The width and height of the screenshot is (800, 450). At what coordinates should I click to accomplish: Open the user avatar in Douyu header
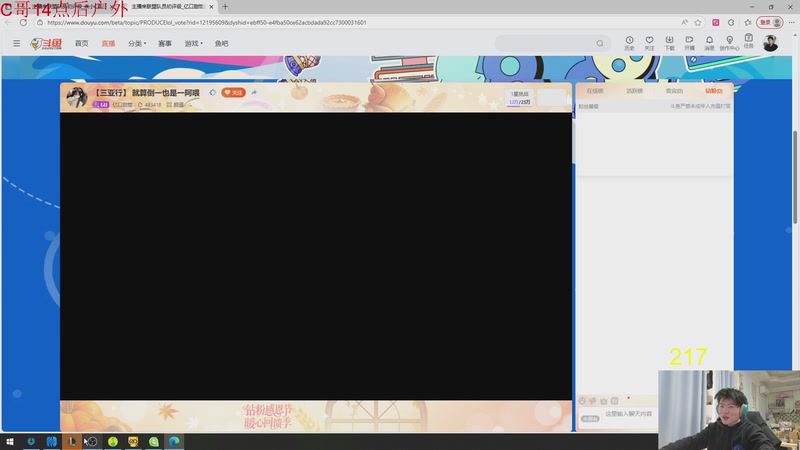[770, 43]
